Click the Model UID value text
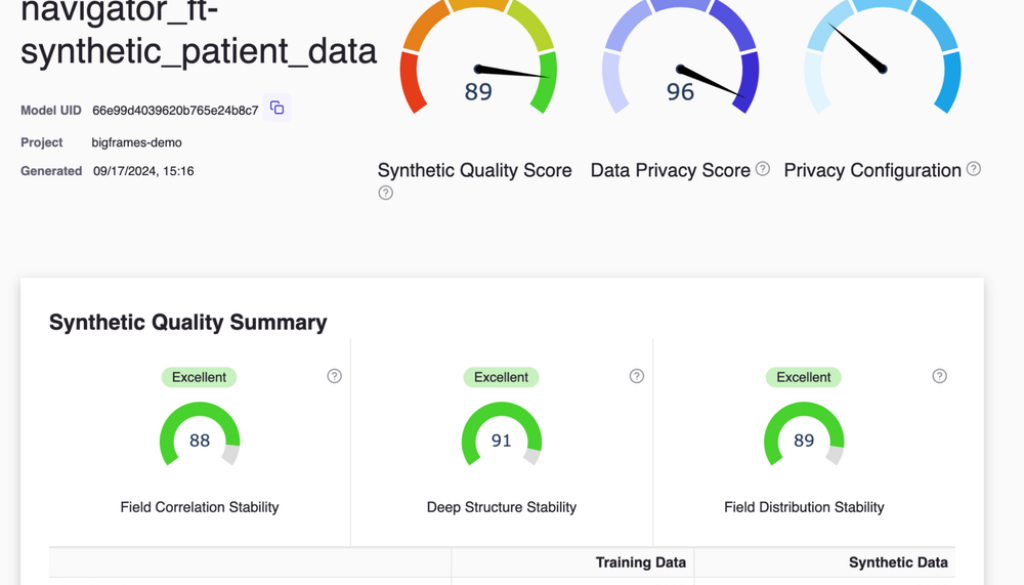1024x585 pixels. (x=175, y=110)
